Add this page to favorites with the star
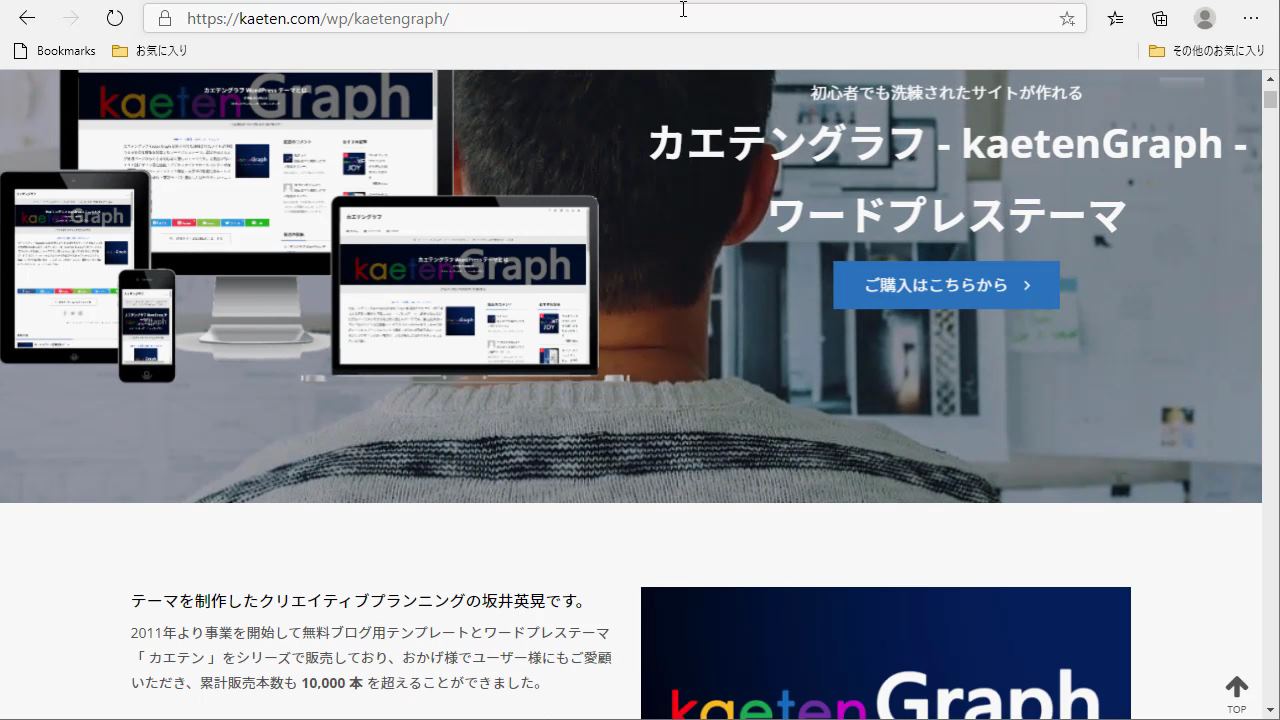 1067,18
